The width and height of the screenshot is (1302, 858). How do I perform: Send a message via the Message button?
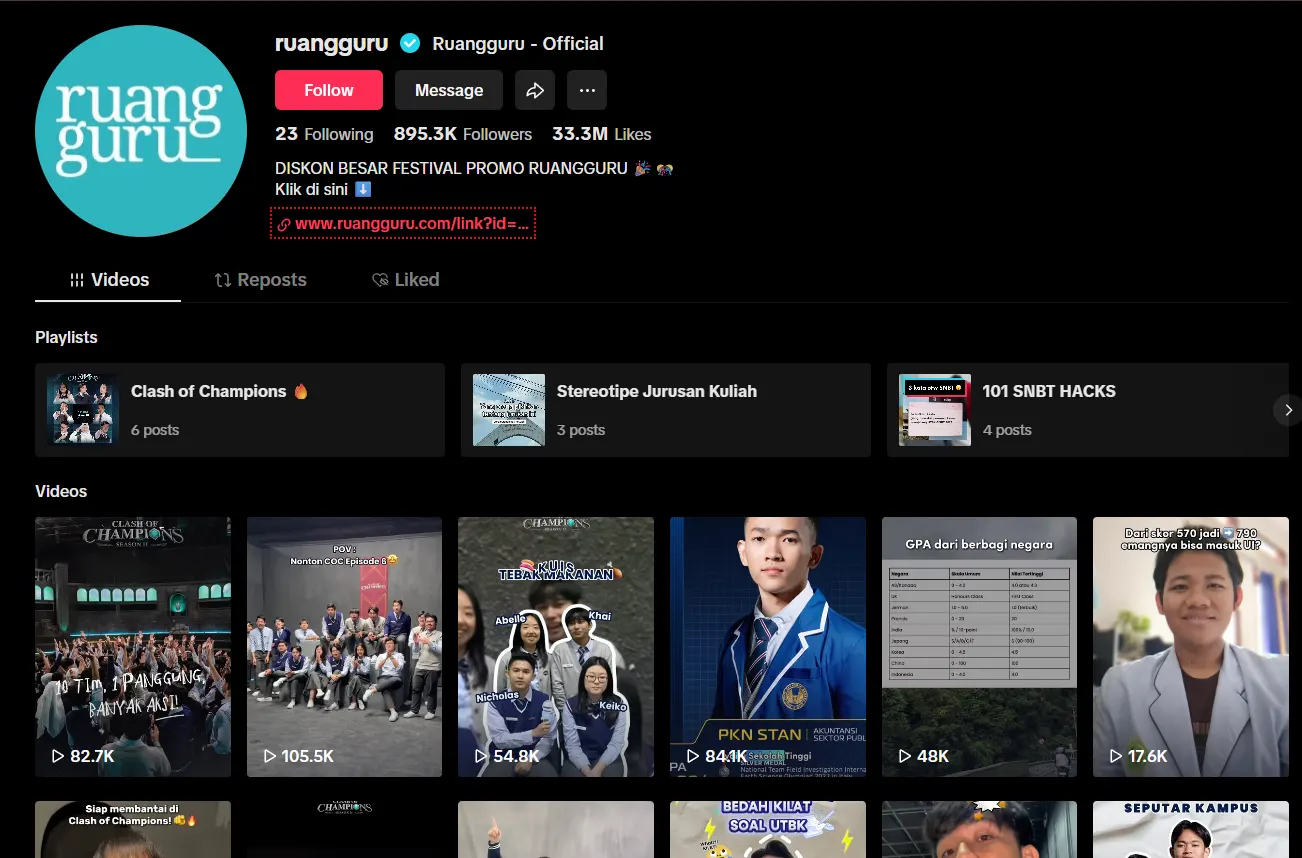(449, 90)
